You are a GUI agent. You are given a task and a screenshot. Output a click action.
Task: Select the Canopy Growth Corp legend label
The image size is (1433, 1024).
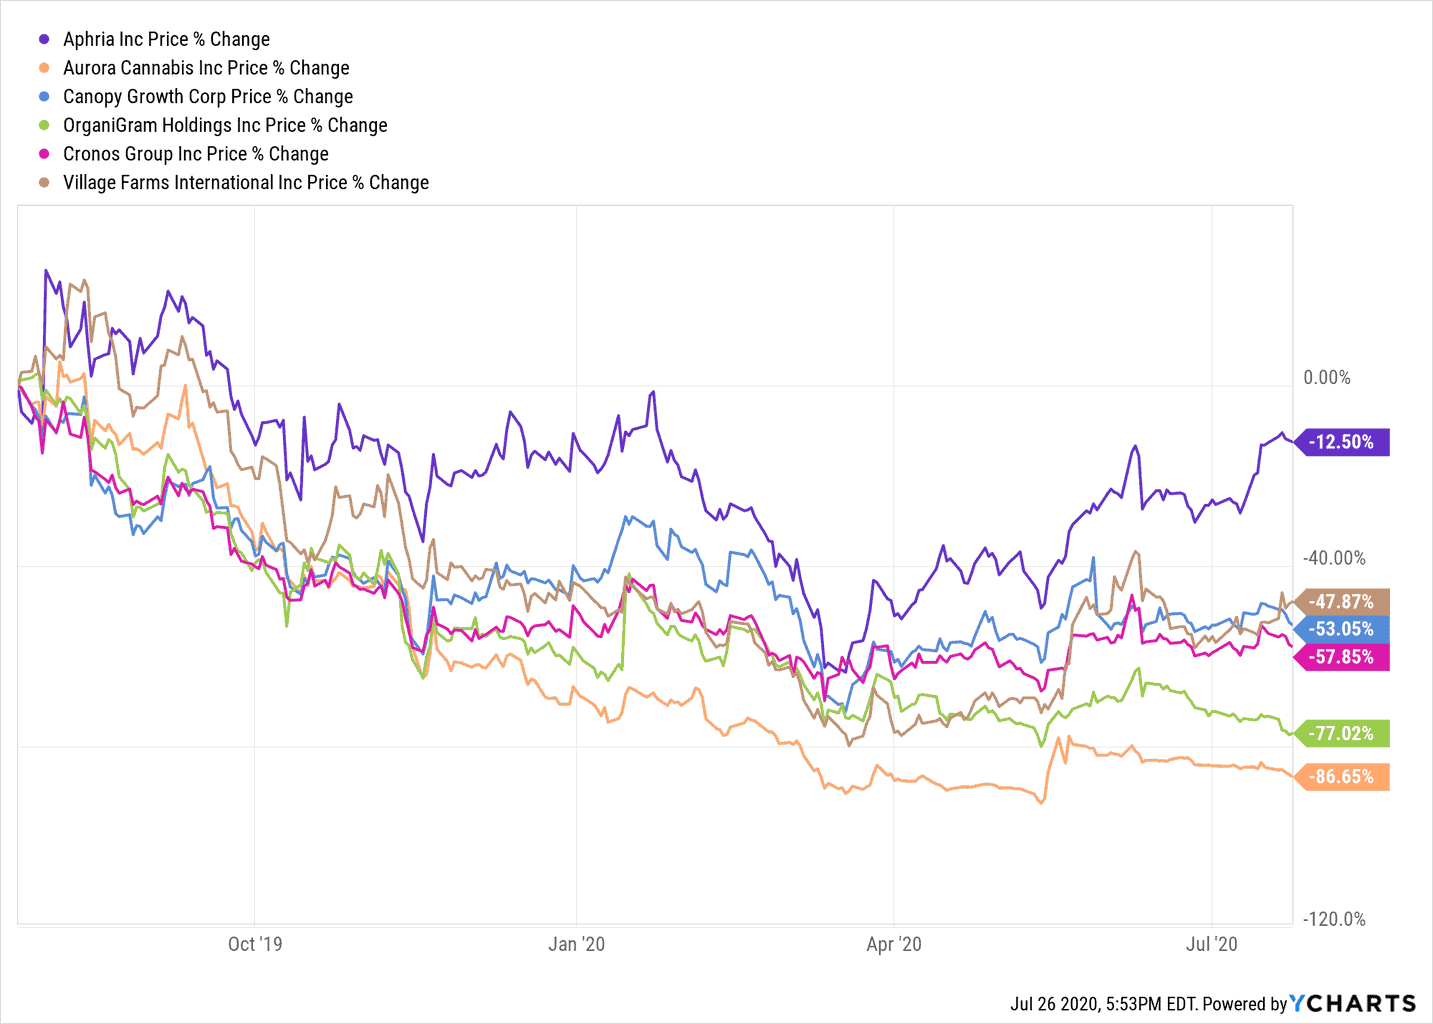208,97
